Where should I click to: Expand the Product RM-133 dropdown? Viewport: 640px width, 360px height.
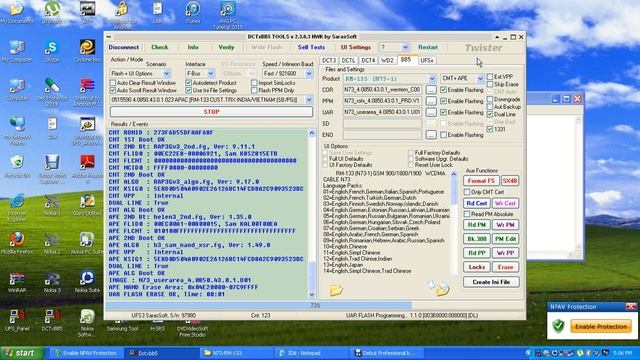(432, 78)
